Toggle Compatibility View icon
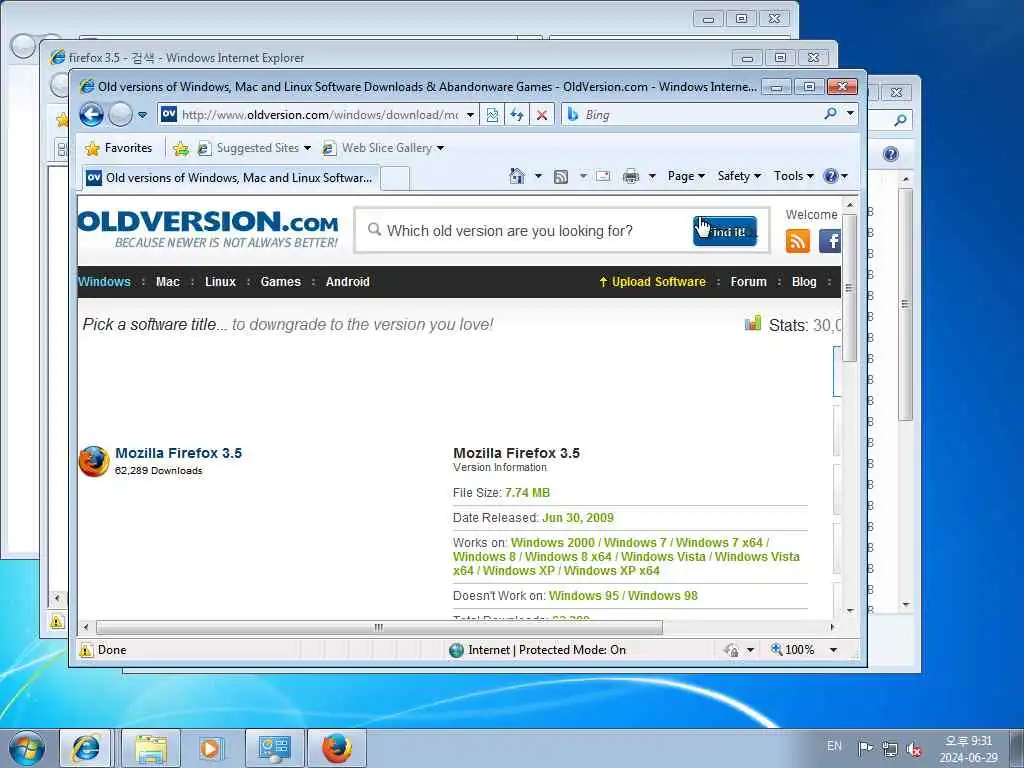1024x768 pixels. click(x=492, y=115)
